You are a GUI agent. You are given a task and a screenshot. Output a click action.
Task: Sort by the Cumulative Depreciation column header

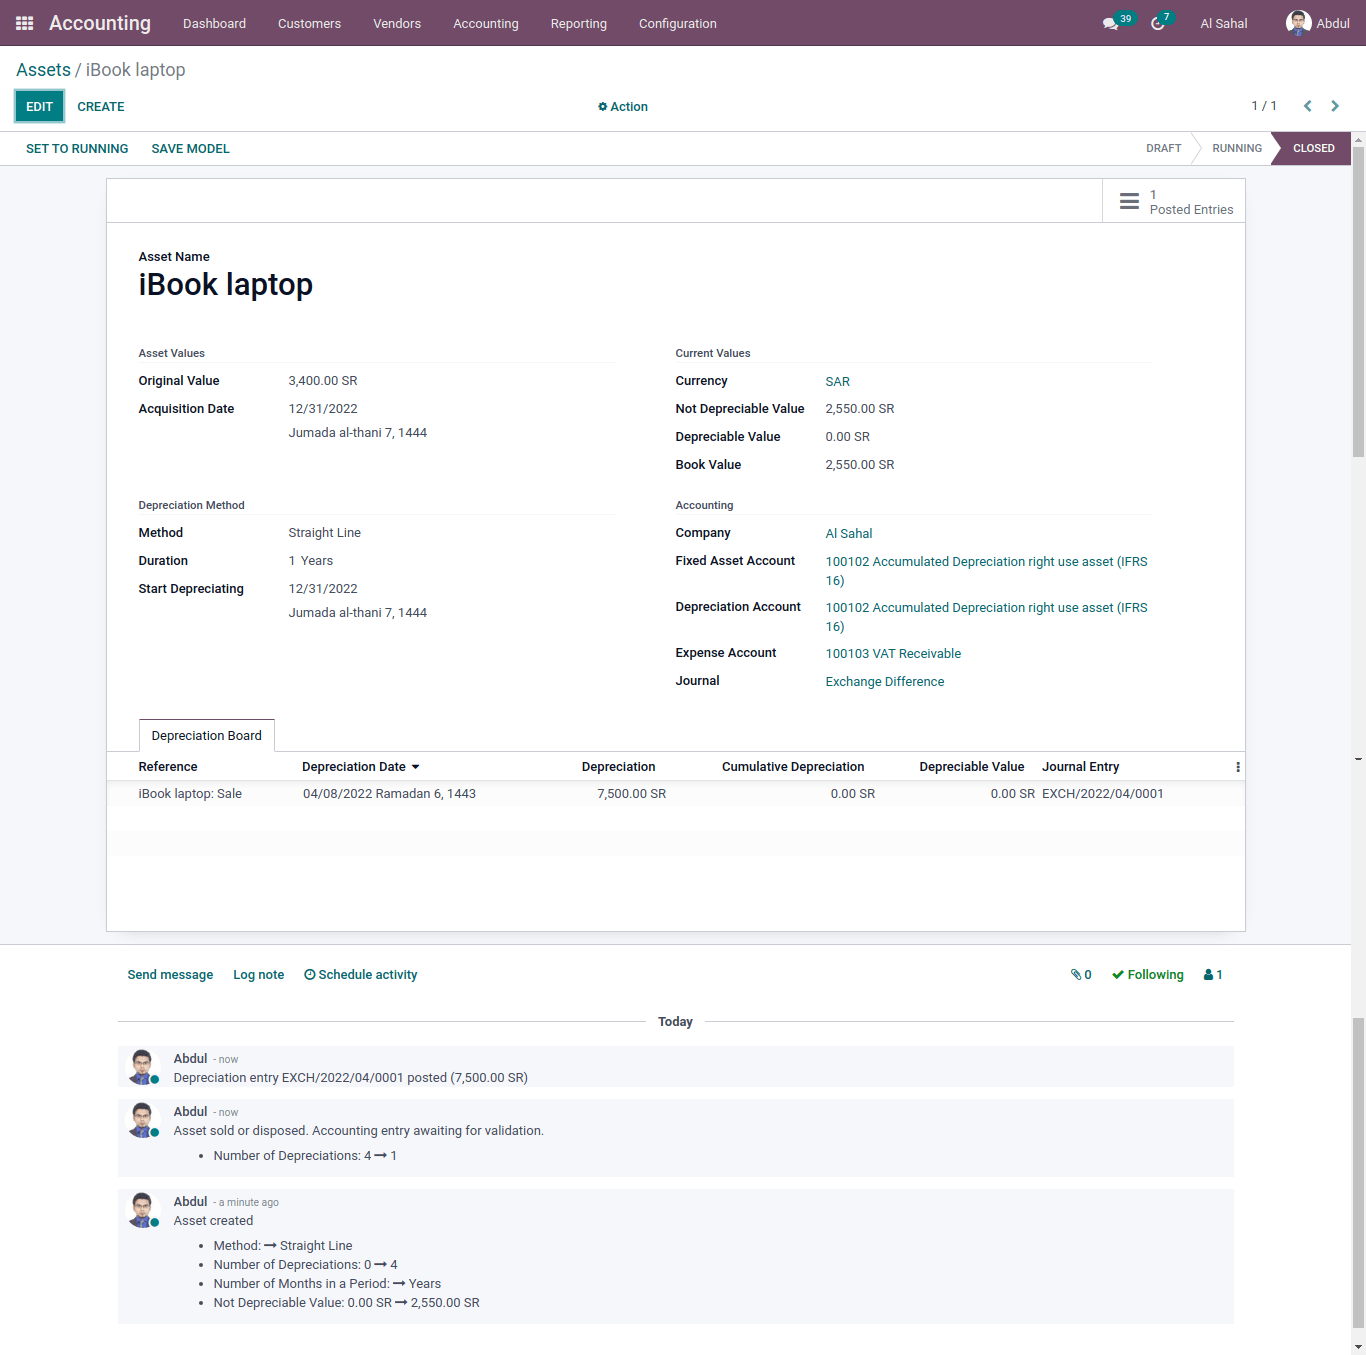point(793,767)
